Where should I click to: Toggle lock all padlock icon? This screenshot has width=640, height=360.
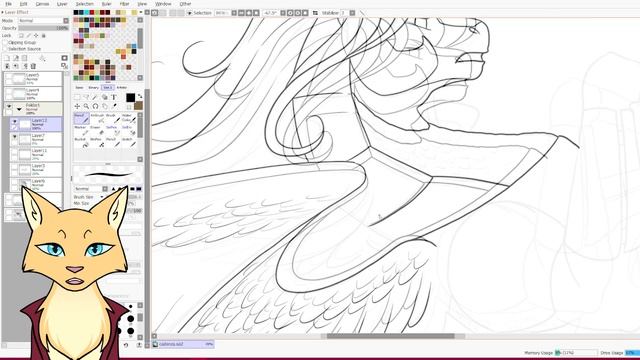44,36
